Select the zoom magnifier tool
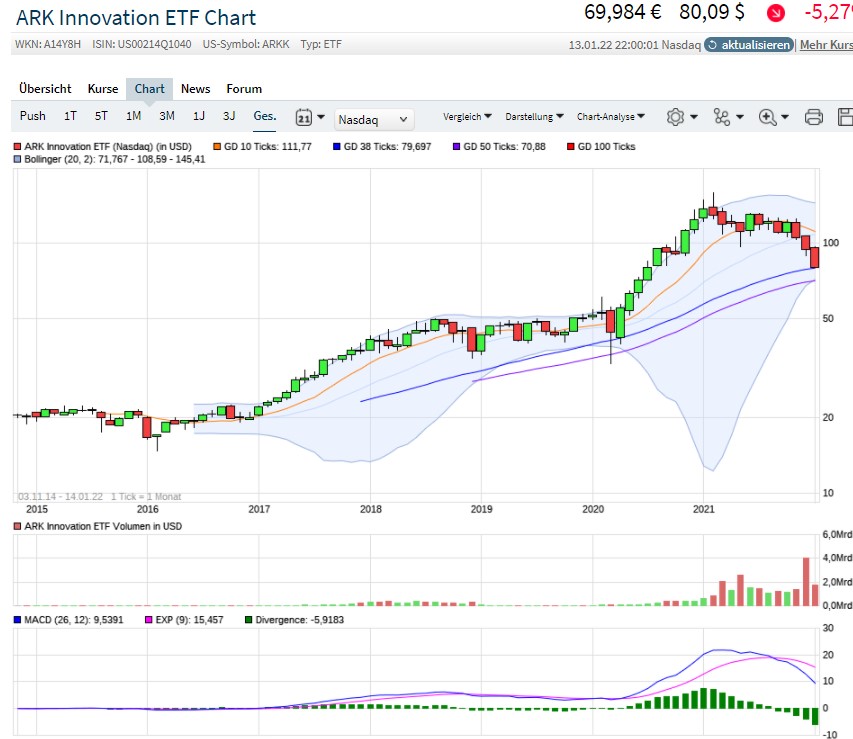 [x=768, y=117]
